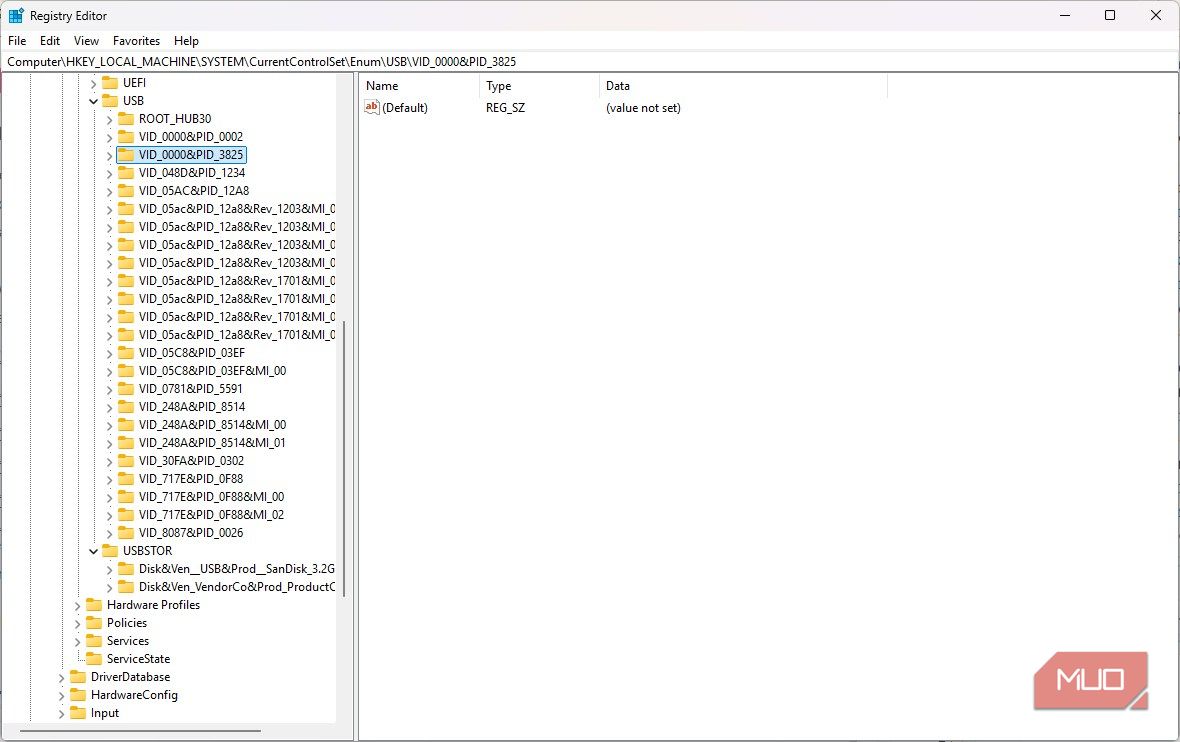The height and width of the screenshot is (742, 1180).
Task: Click folder icon of VID_048D&PID_1234 key
Action: coord(126,173)
